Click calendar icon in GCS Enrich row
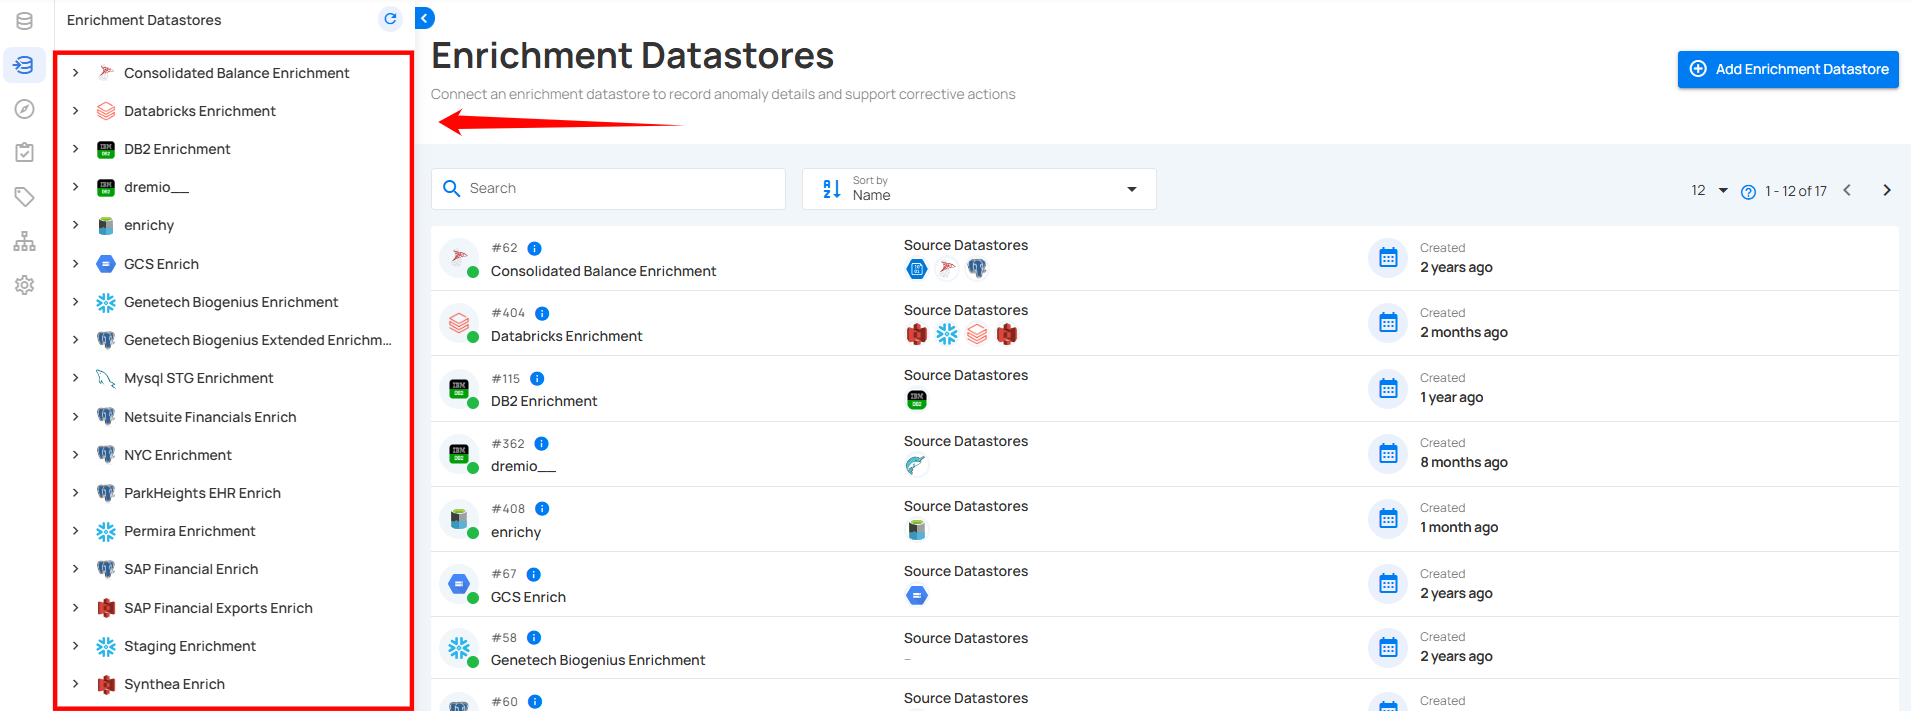This screenshot has width=1911, height=711. click(1388, 584)
